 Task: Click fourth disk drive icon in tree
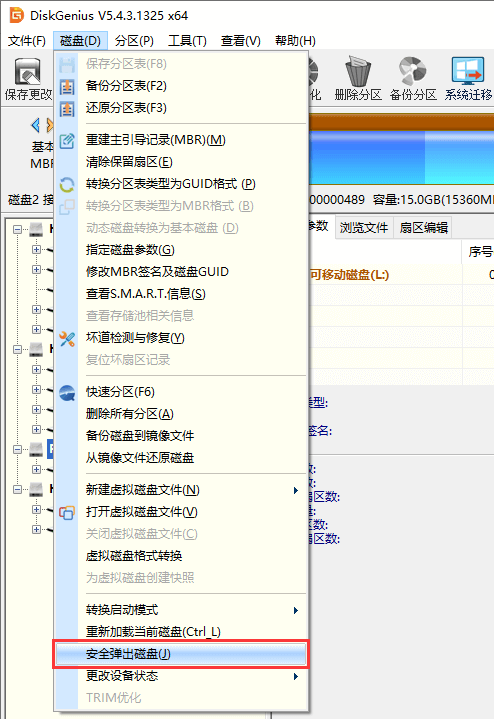(36, 489)
